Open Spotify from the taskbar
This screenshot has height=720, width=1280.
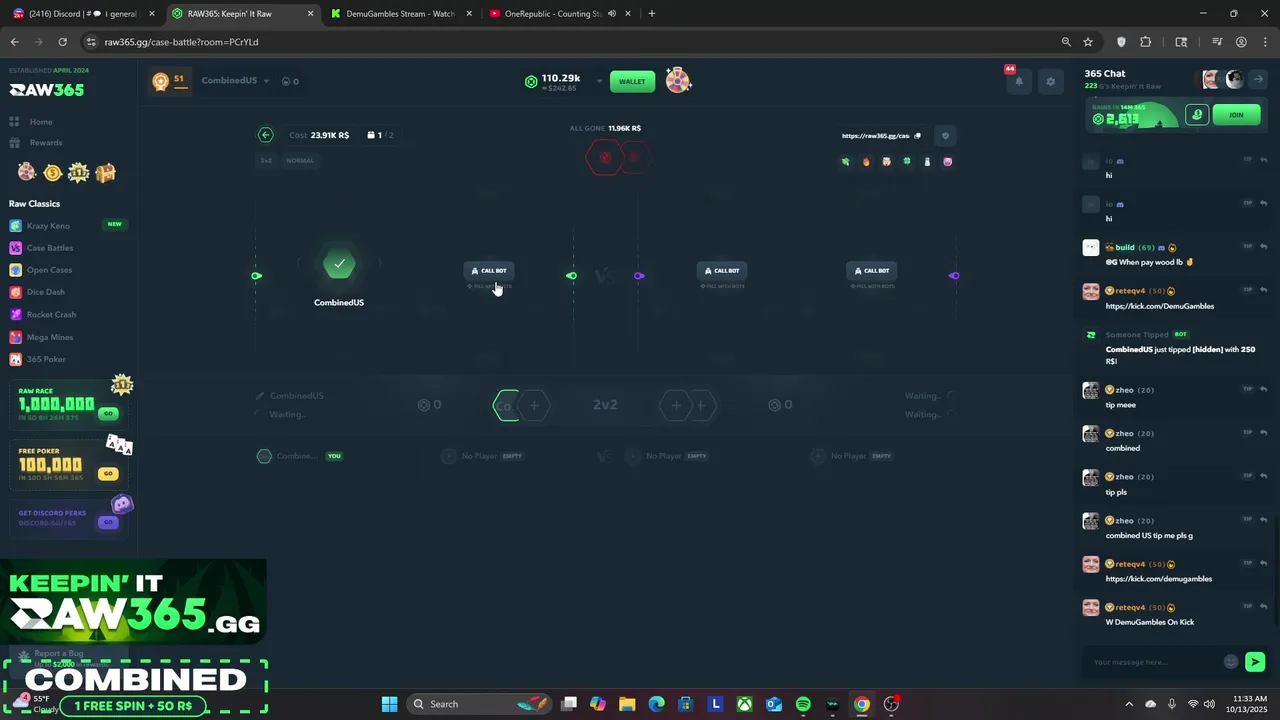[x=803, y=704]
